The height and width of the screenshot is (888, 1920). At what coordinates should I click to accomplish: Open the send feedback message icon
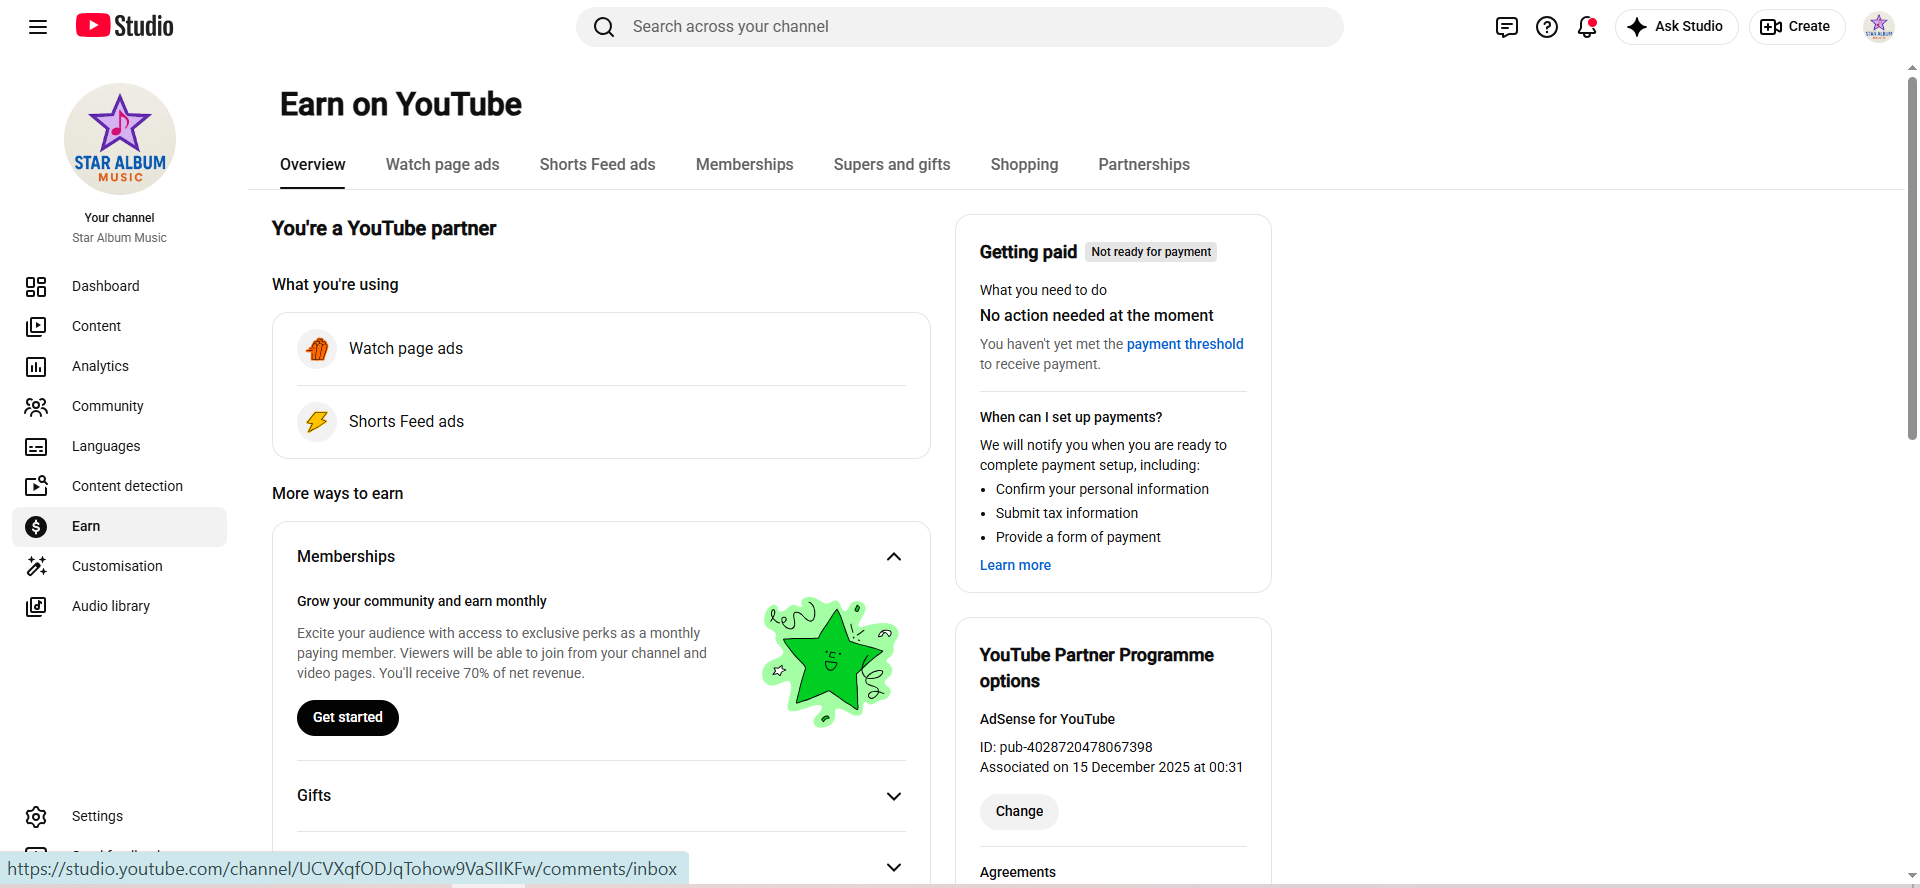click(1507, 27)
